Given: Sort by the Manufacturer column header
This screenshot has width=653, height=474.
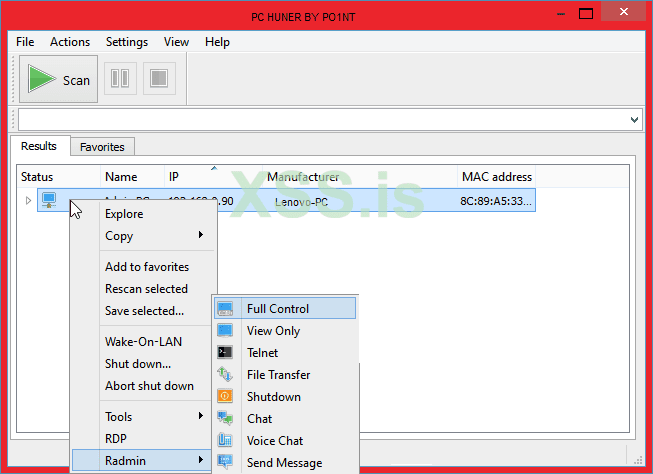Looking at the screenshot, I should click(x=360, y=177).
